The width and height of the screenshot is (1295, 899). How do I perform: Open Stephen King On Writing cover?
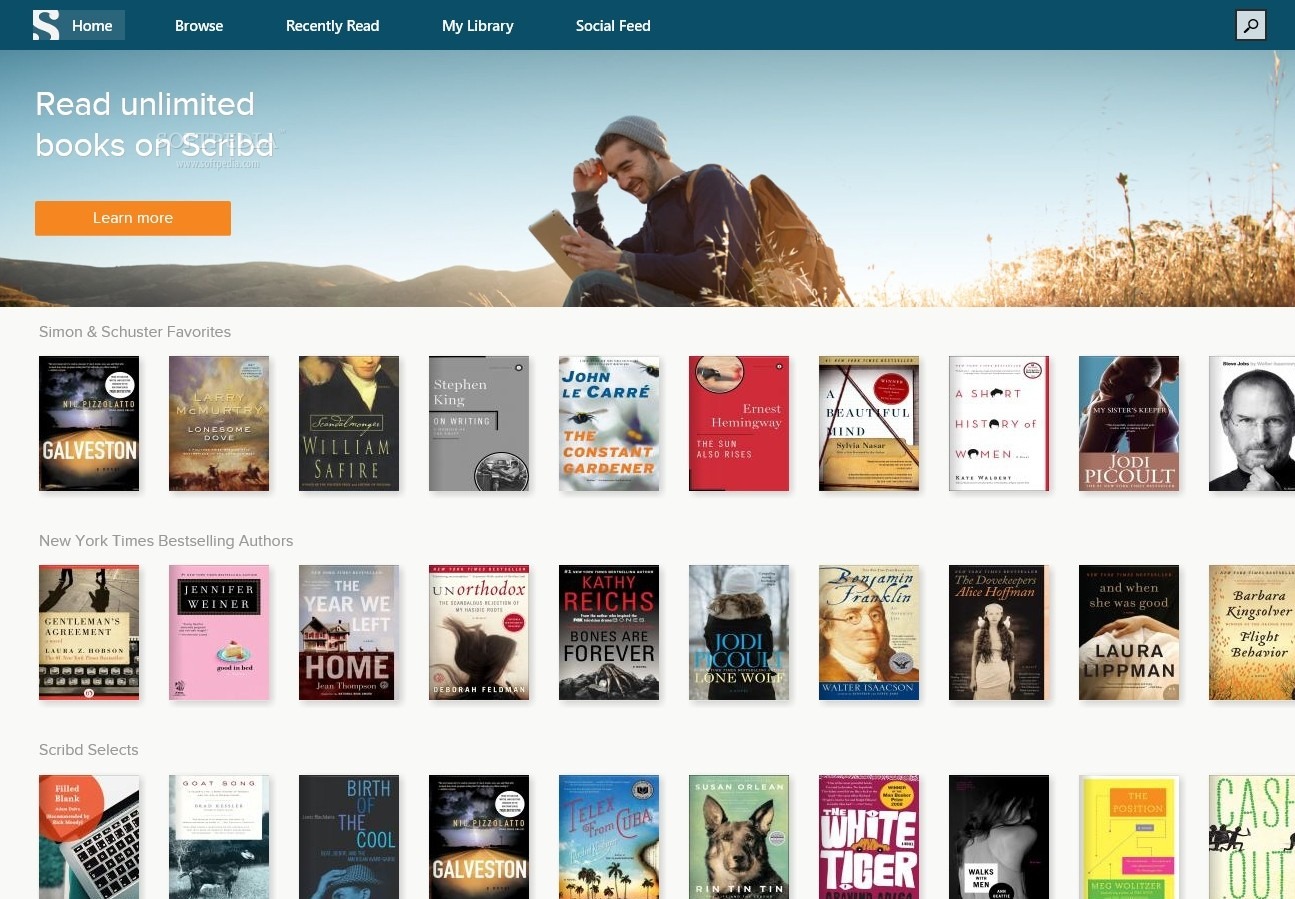(479, 423)
